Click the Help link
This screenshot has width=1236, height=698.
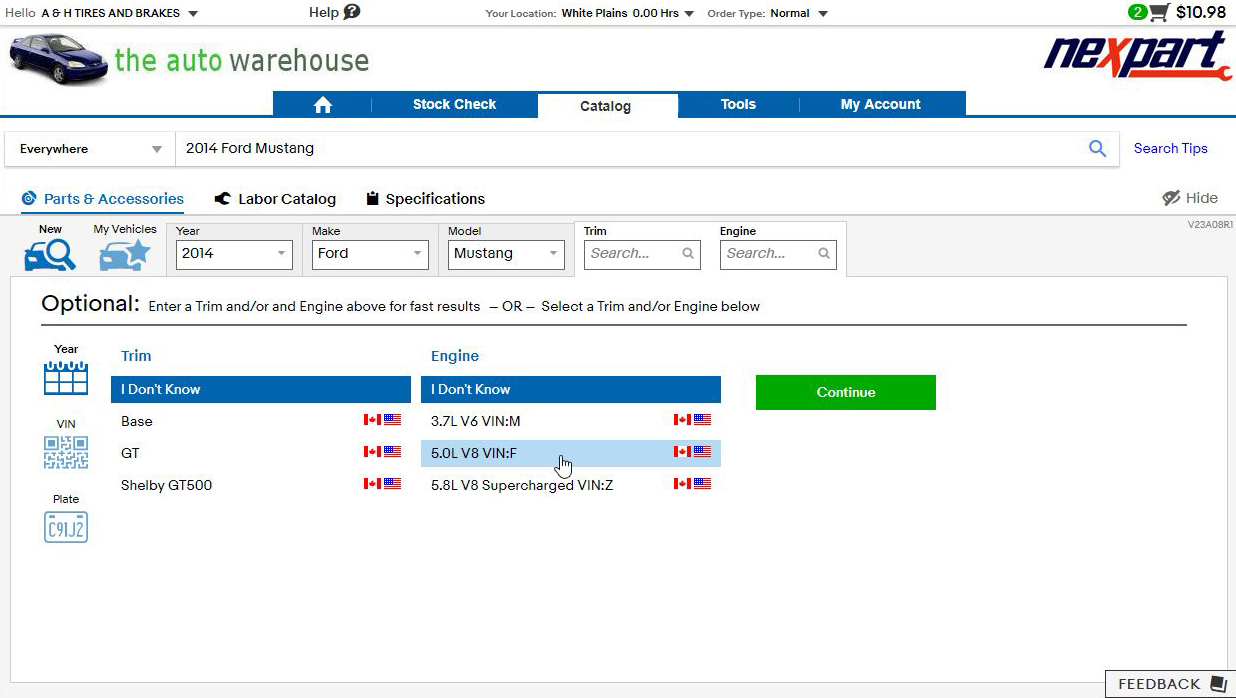point(324,12)
